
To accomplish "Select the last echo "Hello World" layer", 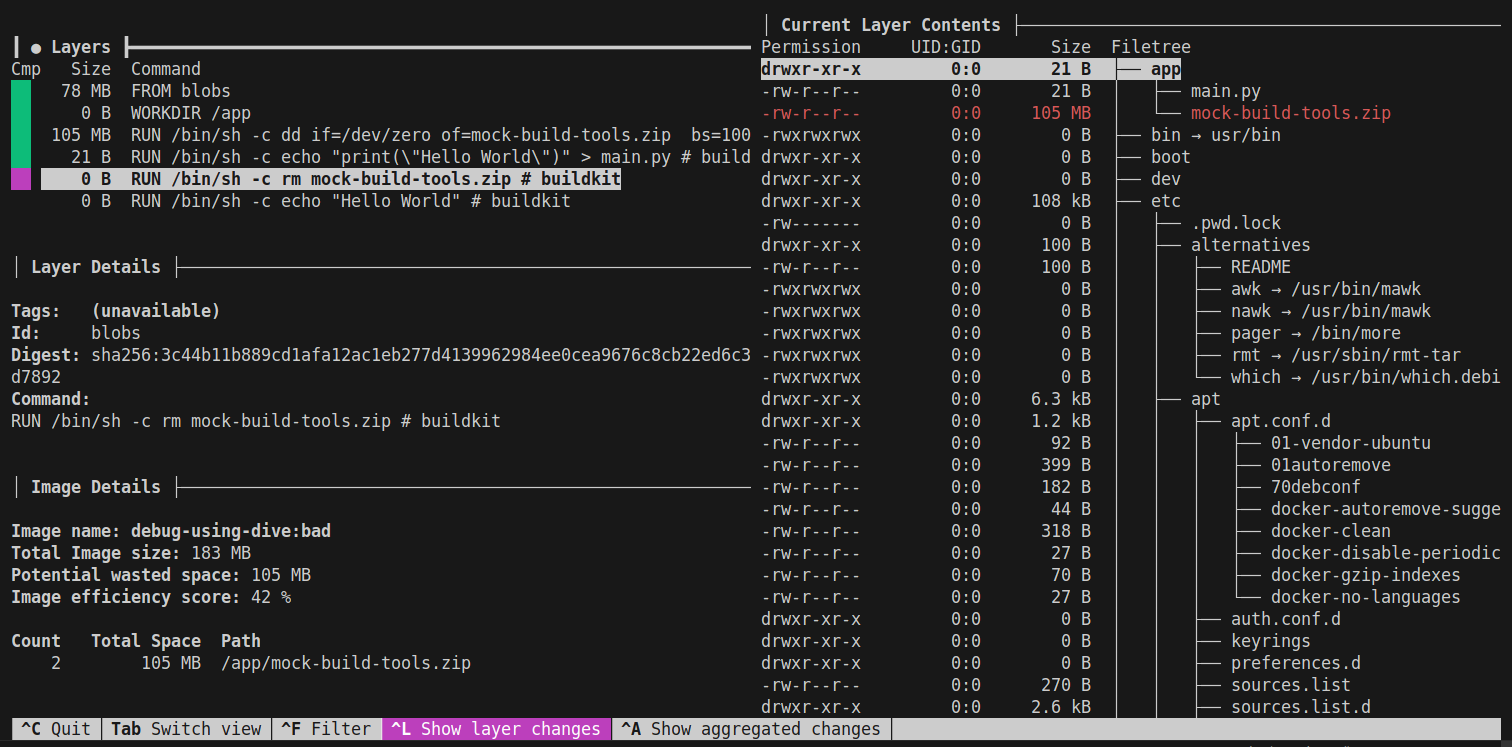I will coord(350,201).
